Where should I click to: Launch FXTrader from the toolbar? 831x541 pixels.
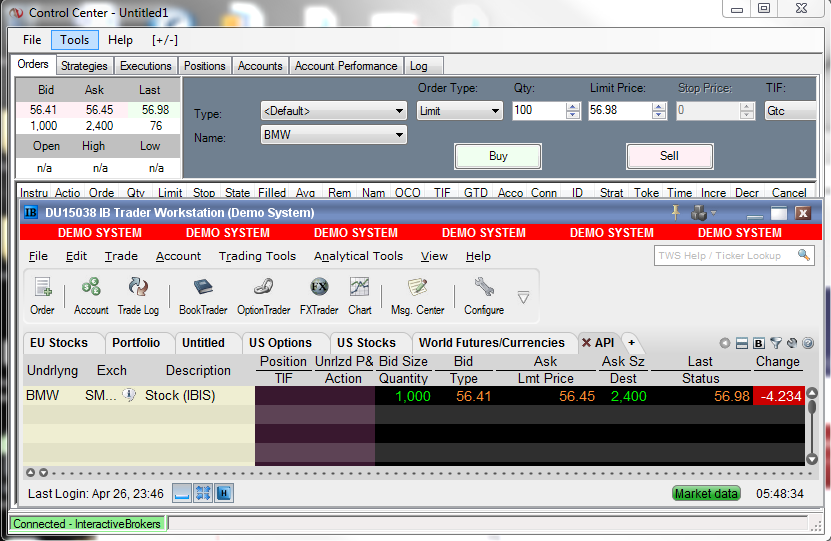(x=319, y=296)
